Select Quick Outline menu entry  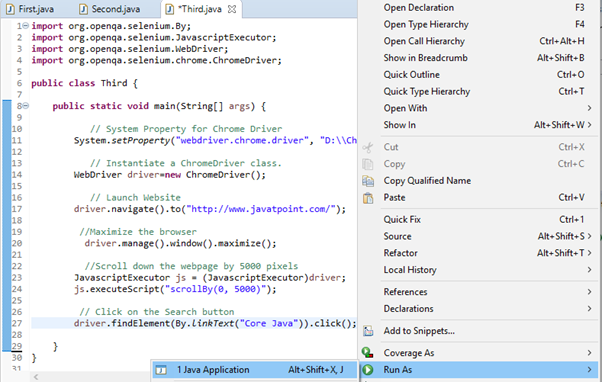pos(479,74)
